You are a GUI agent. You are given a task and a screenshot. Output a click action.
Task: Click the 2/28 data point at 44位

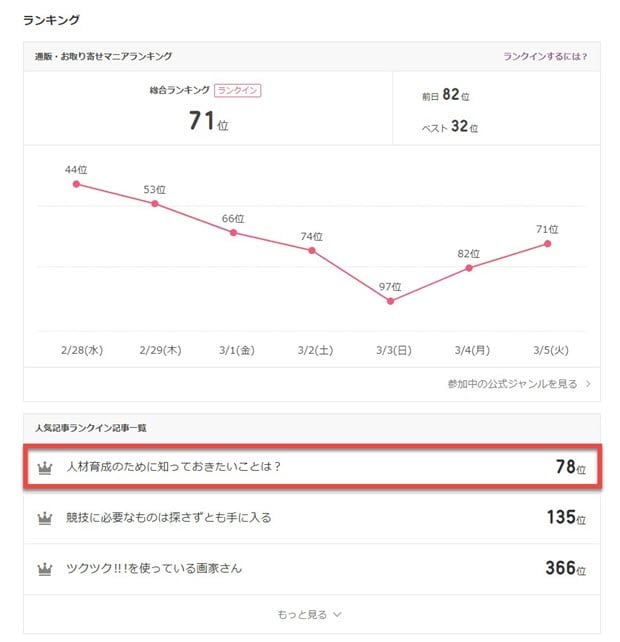pos(76,184)
